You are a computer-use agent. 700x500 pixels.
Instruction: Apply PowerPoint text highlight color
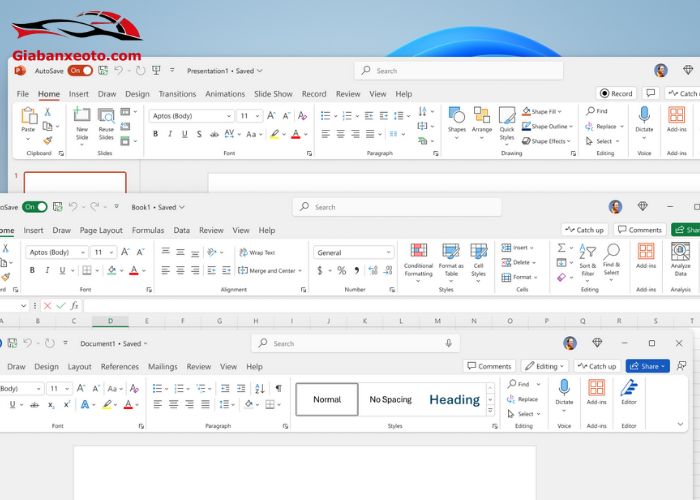[274, 134]
